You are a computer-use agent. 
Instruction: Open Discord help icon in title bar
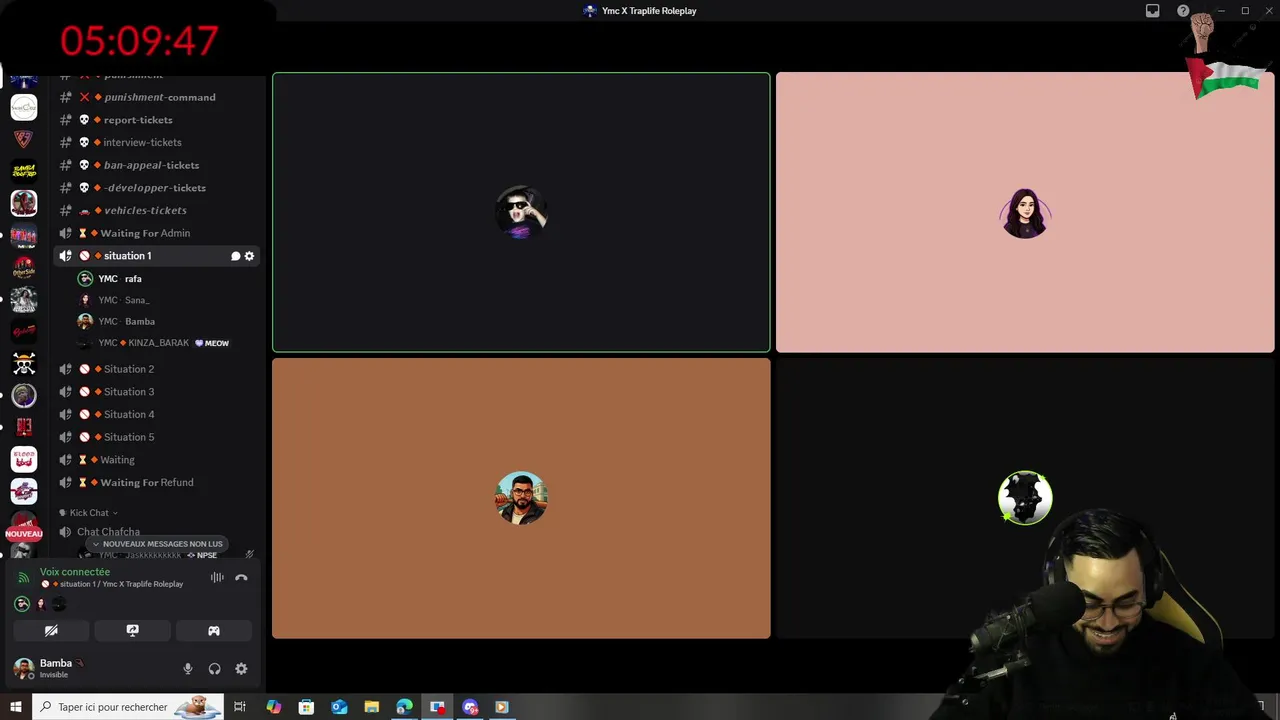(1183, 11)
